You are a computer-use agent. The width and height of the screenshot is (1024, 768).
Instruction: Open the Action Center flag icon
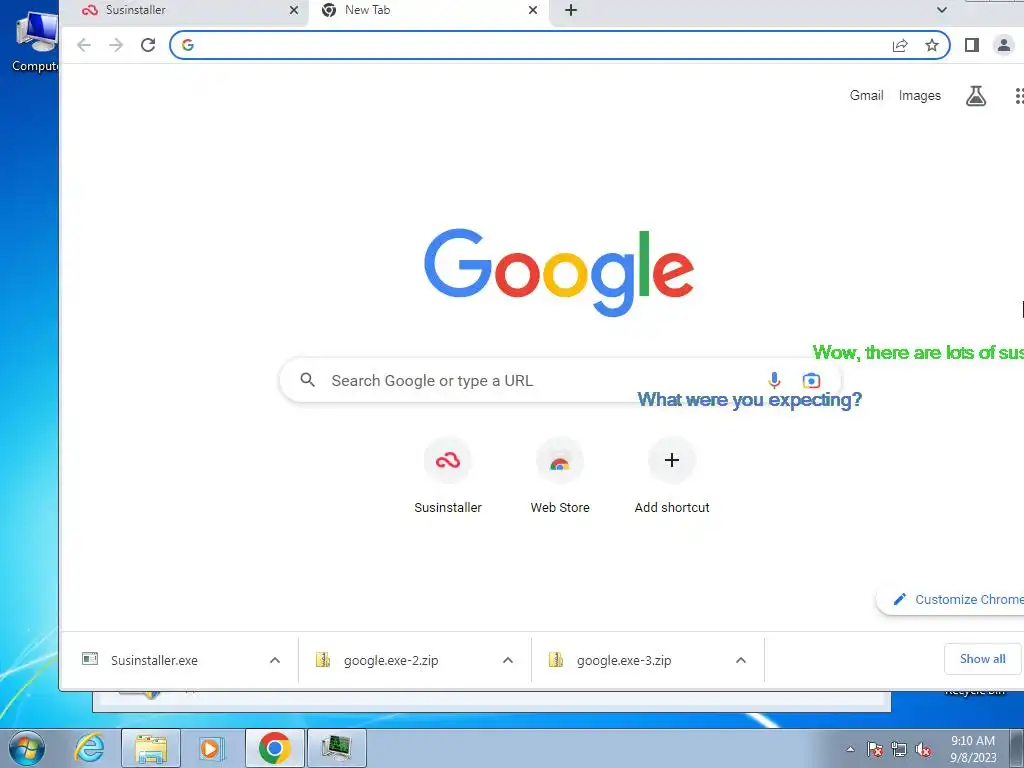(875, 749)
